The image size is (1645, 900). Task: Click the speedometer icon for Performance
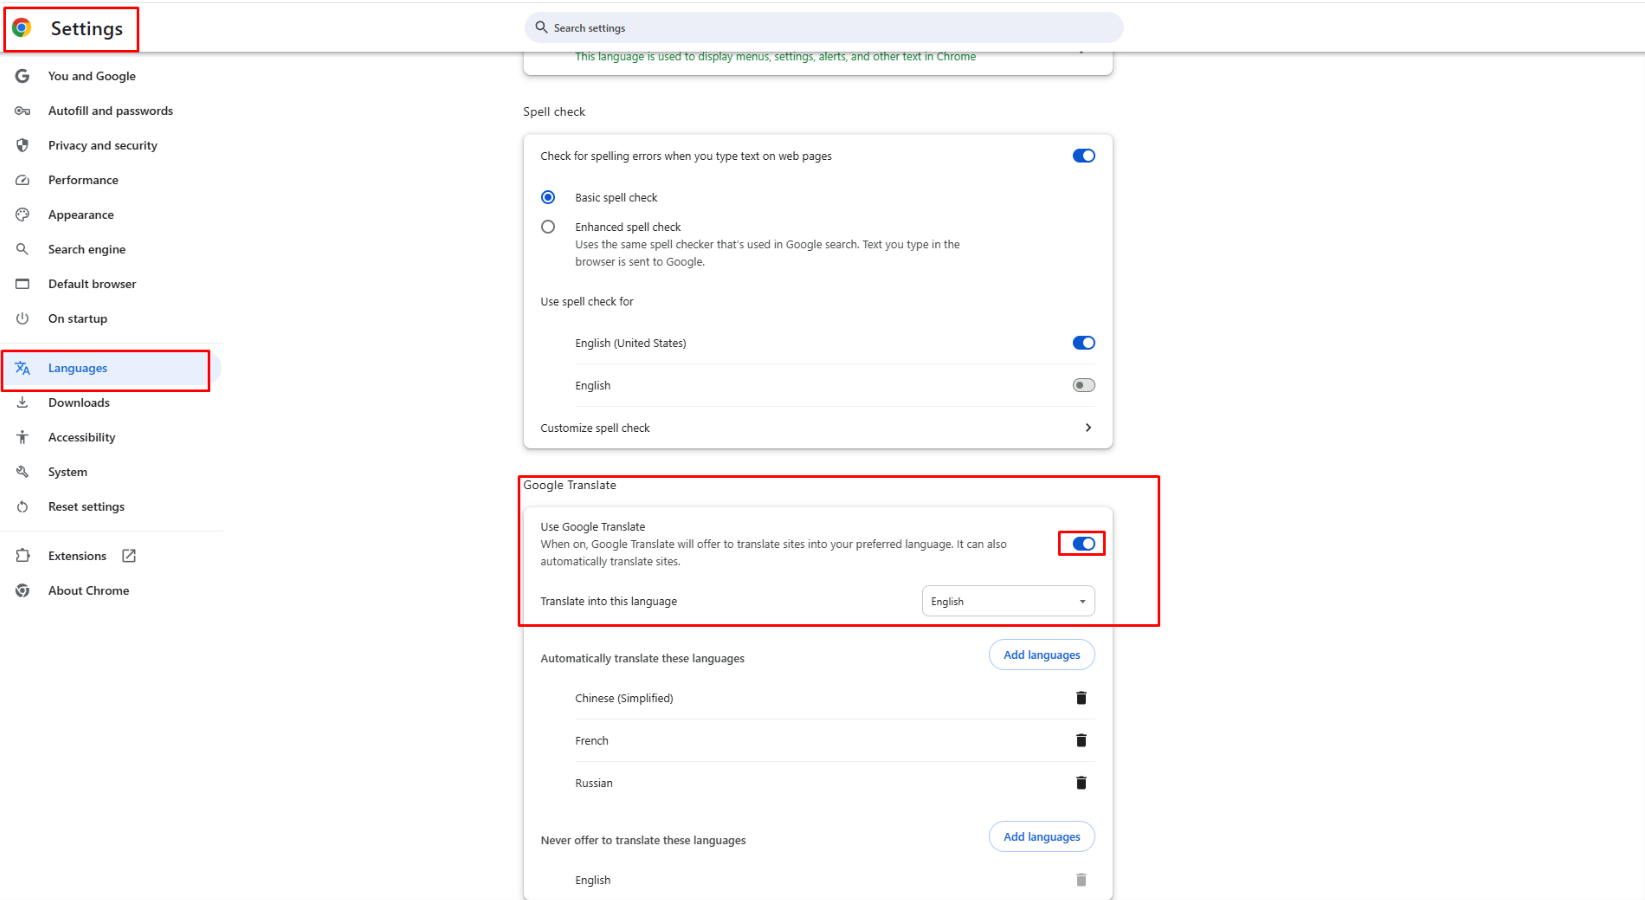pos(22,180)
